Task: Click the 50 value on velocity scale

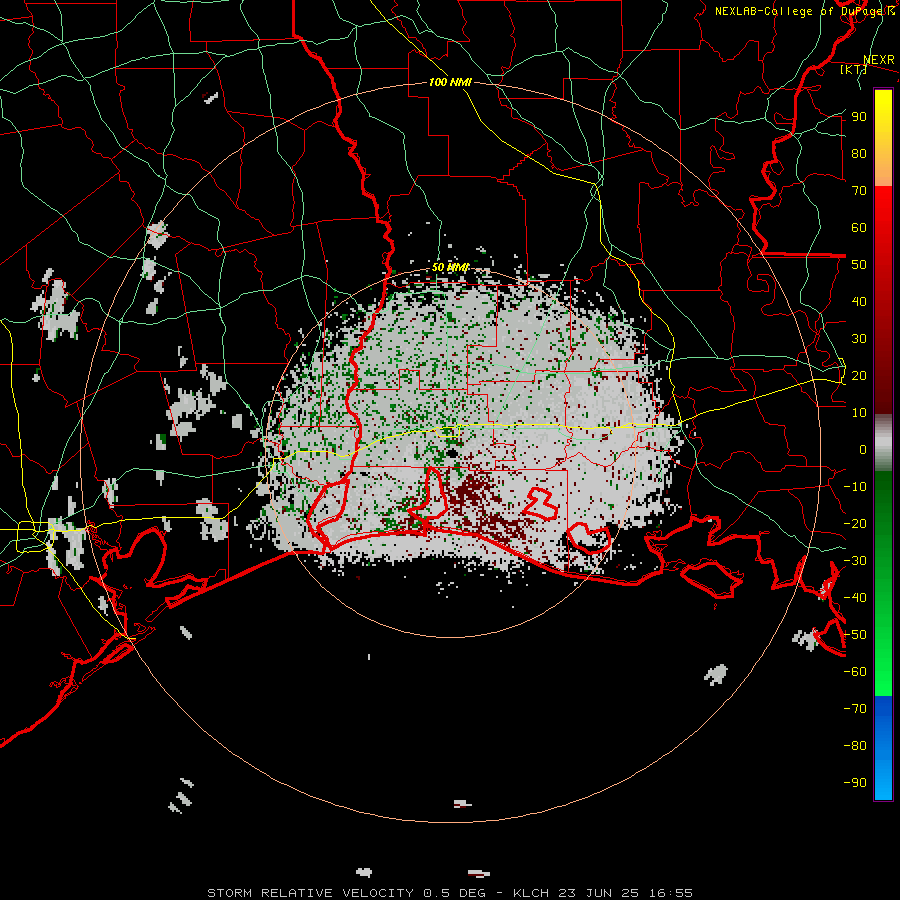Action: pos(859,265)
